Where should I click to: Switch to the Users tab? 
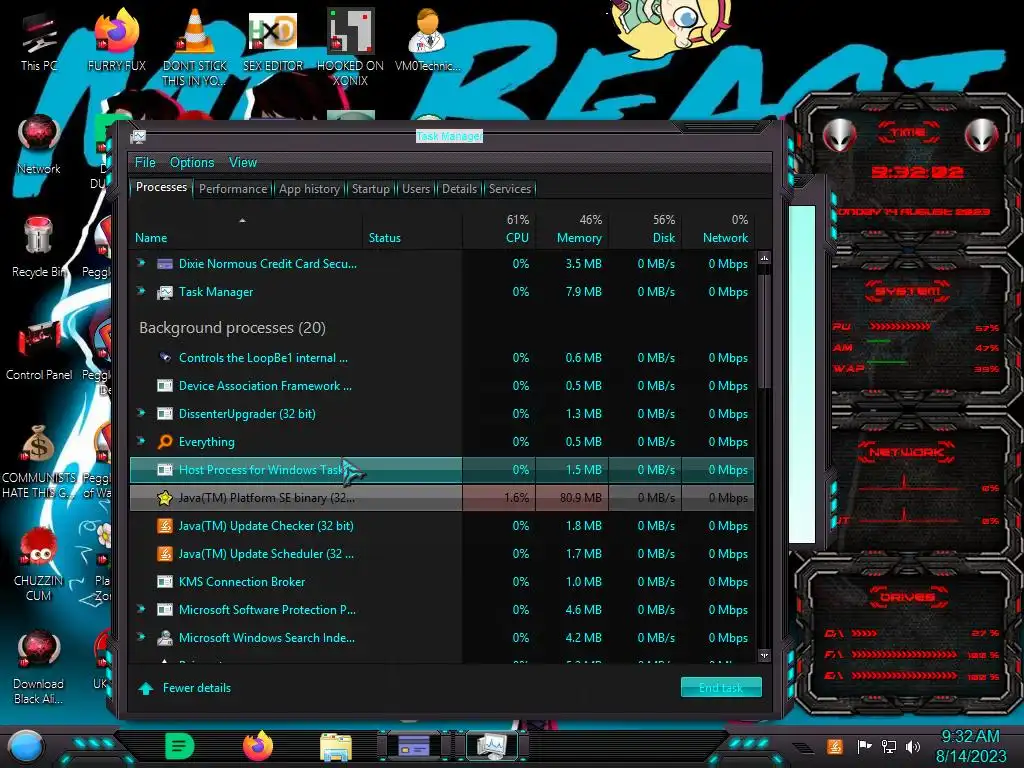pos(416,189)
